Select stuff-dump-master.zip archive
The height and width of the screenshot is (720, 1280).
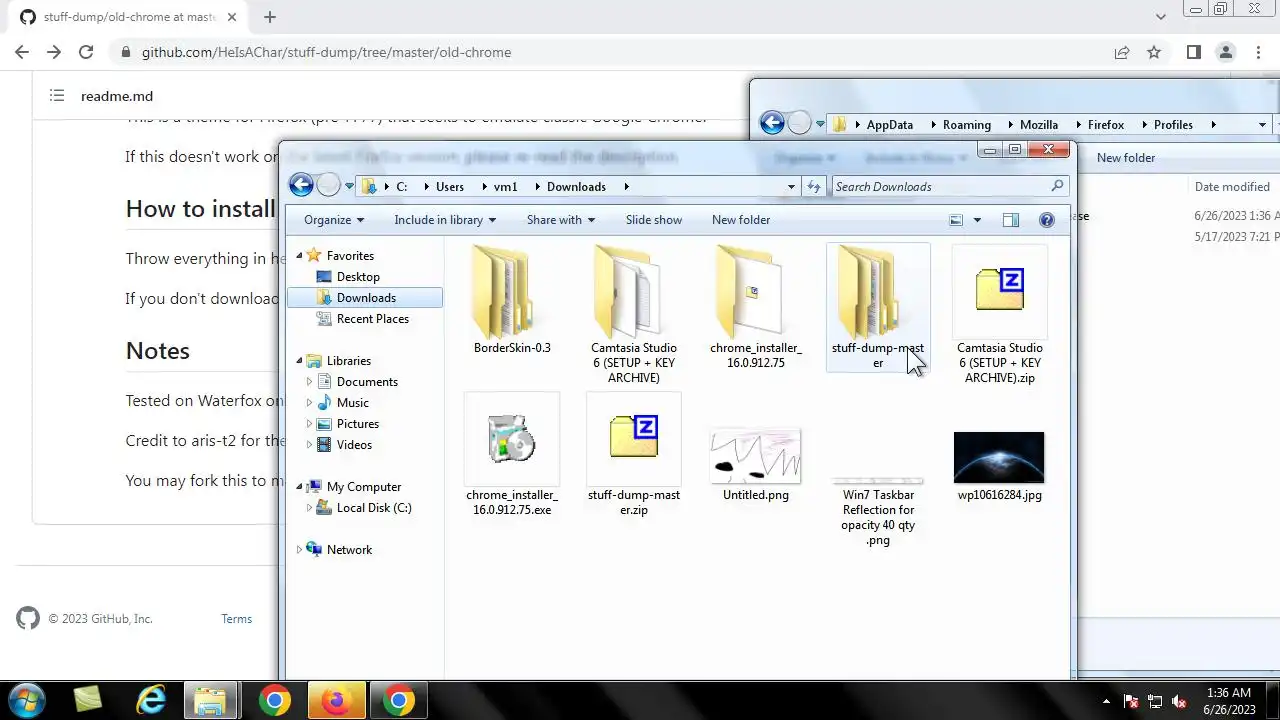634,455
